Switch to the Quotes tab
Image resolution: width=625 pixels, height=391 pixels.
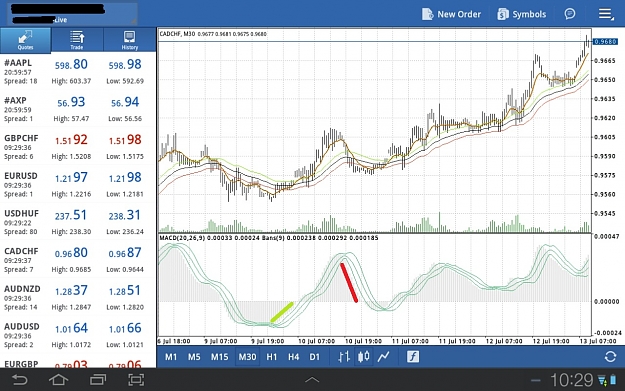(x=26, y=40)
